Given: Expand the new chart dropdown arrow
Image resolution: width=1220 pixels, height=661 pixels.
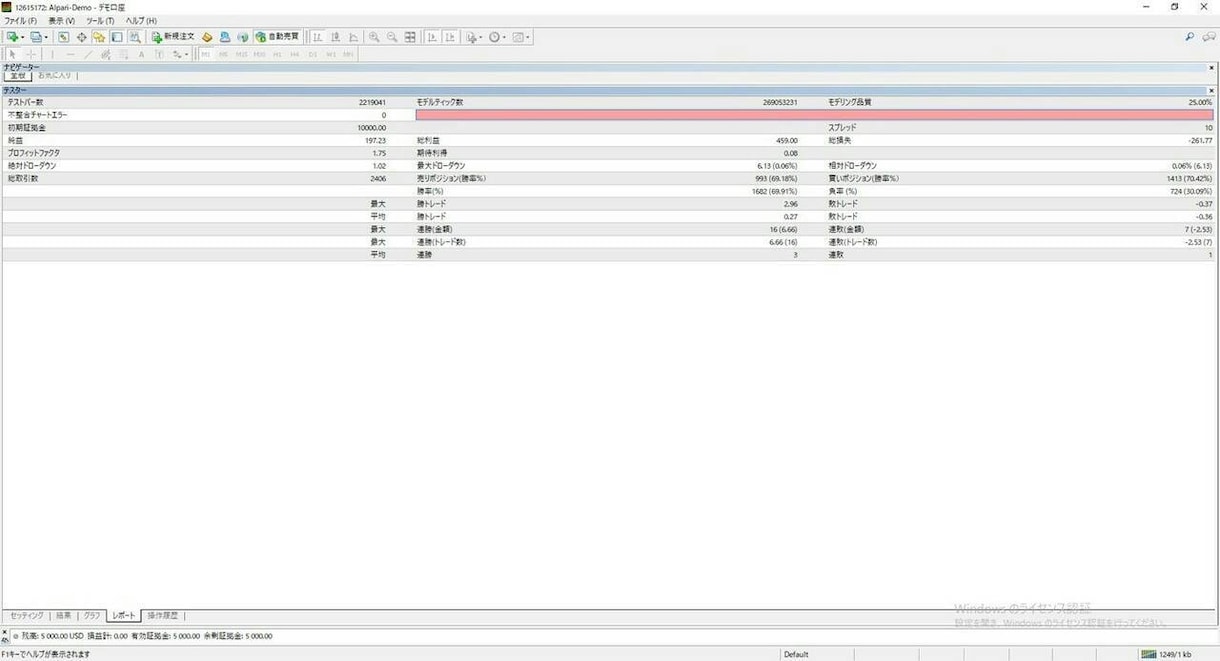Looking at the screenshot, I should pos(22,38).
